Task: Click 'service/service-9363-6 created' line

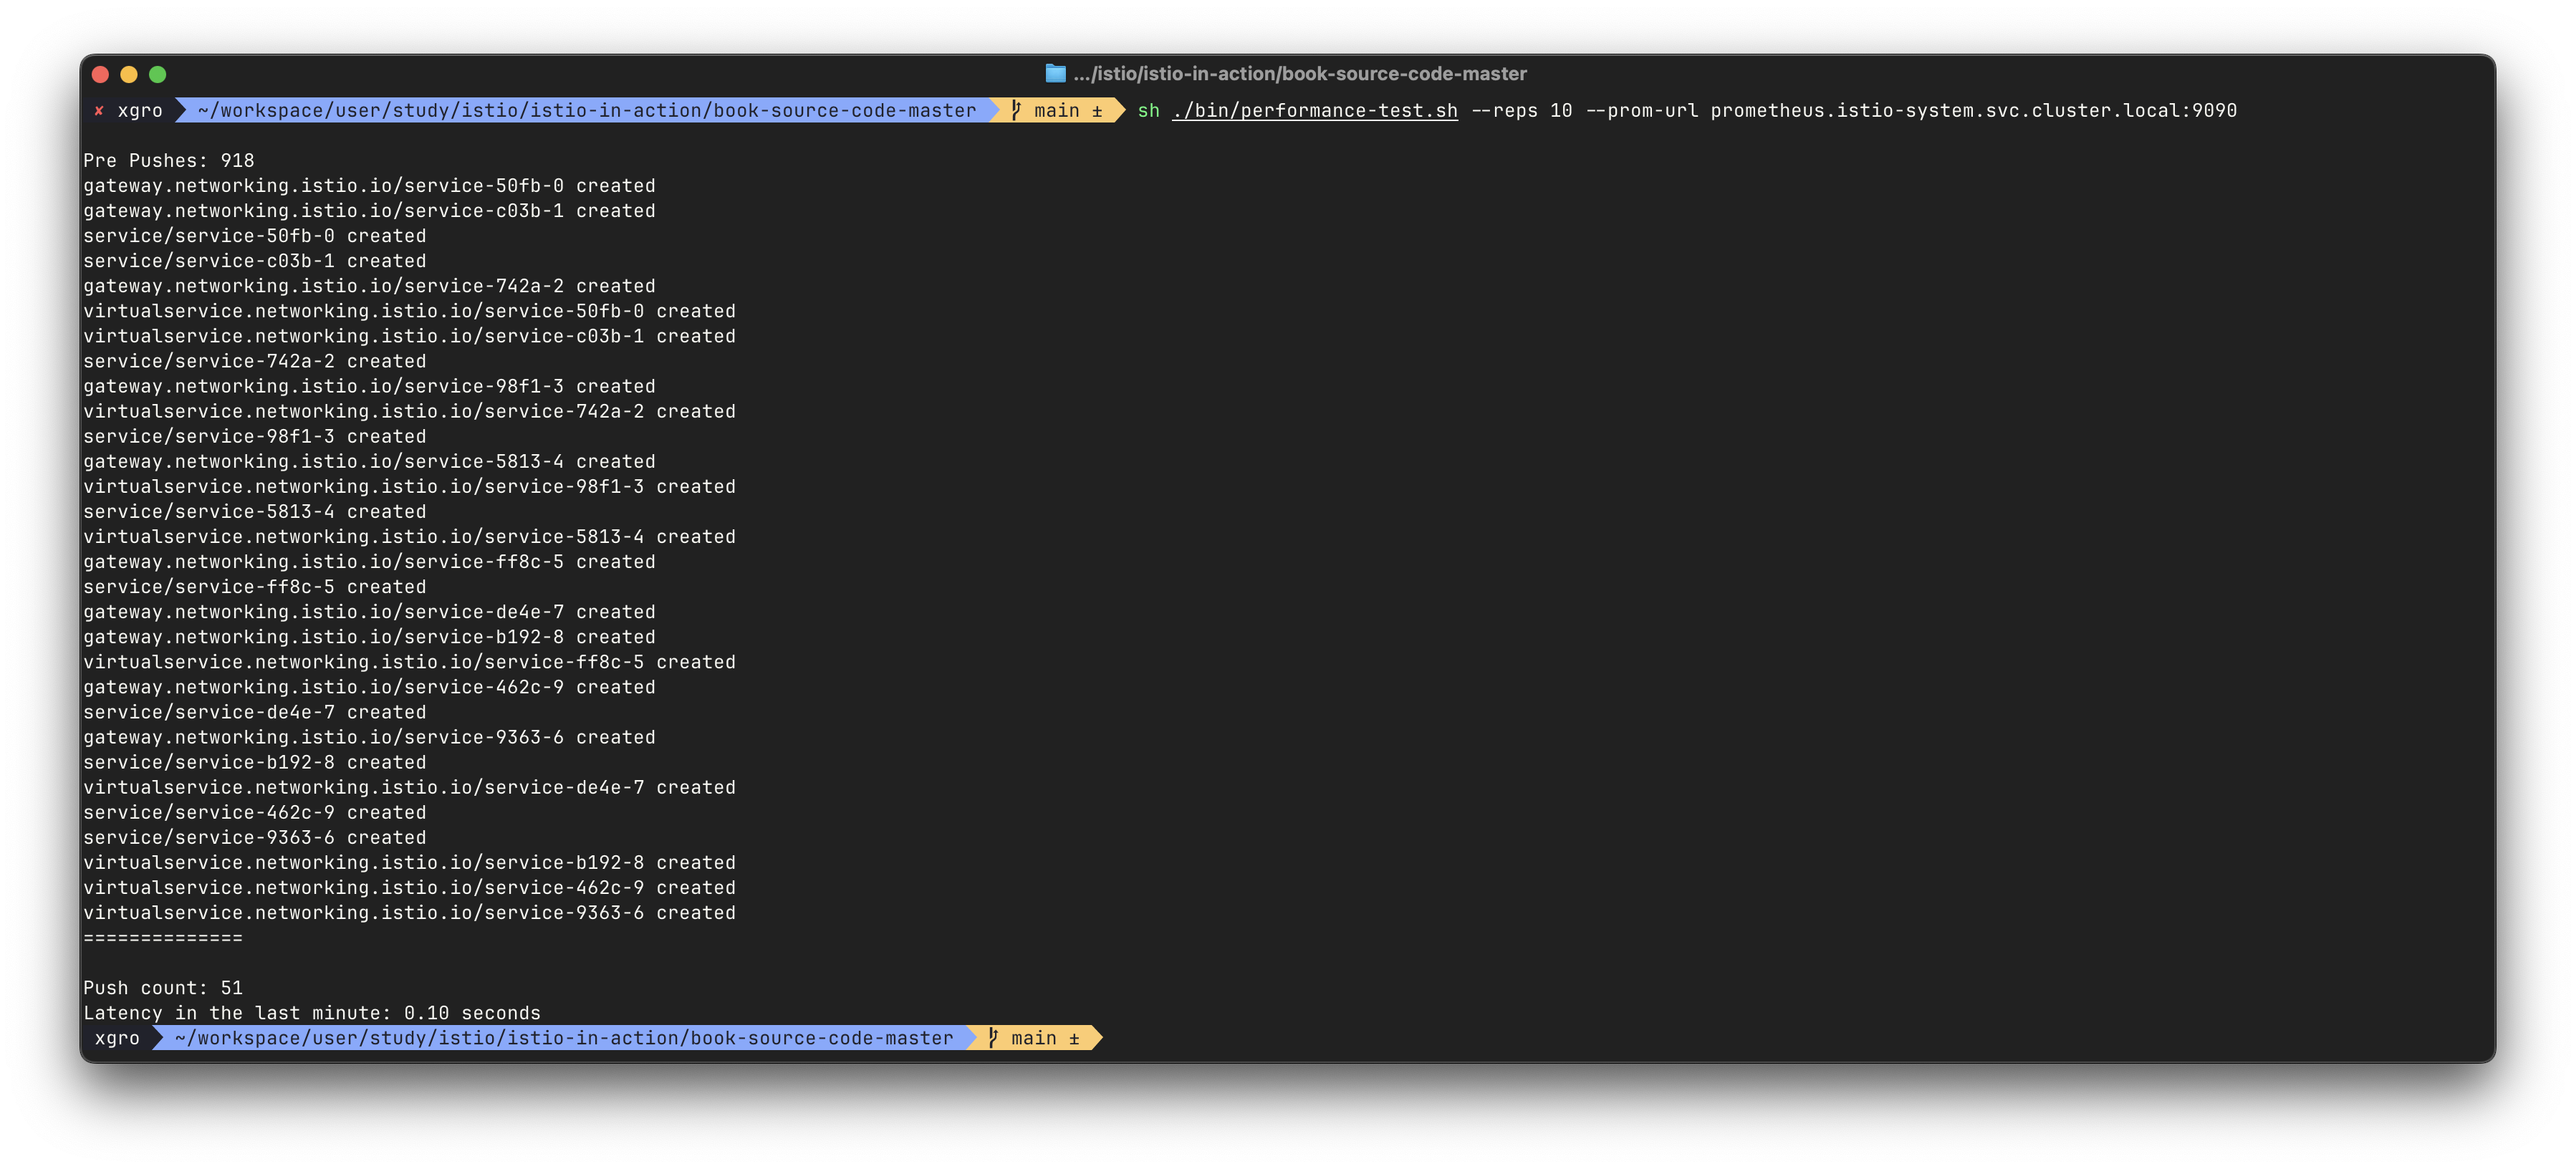Action: tap(255, 837)
